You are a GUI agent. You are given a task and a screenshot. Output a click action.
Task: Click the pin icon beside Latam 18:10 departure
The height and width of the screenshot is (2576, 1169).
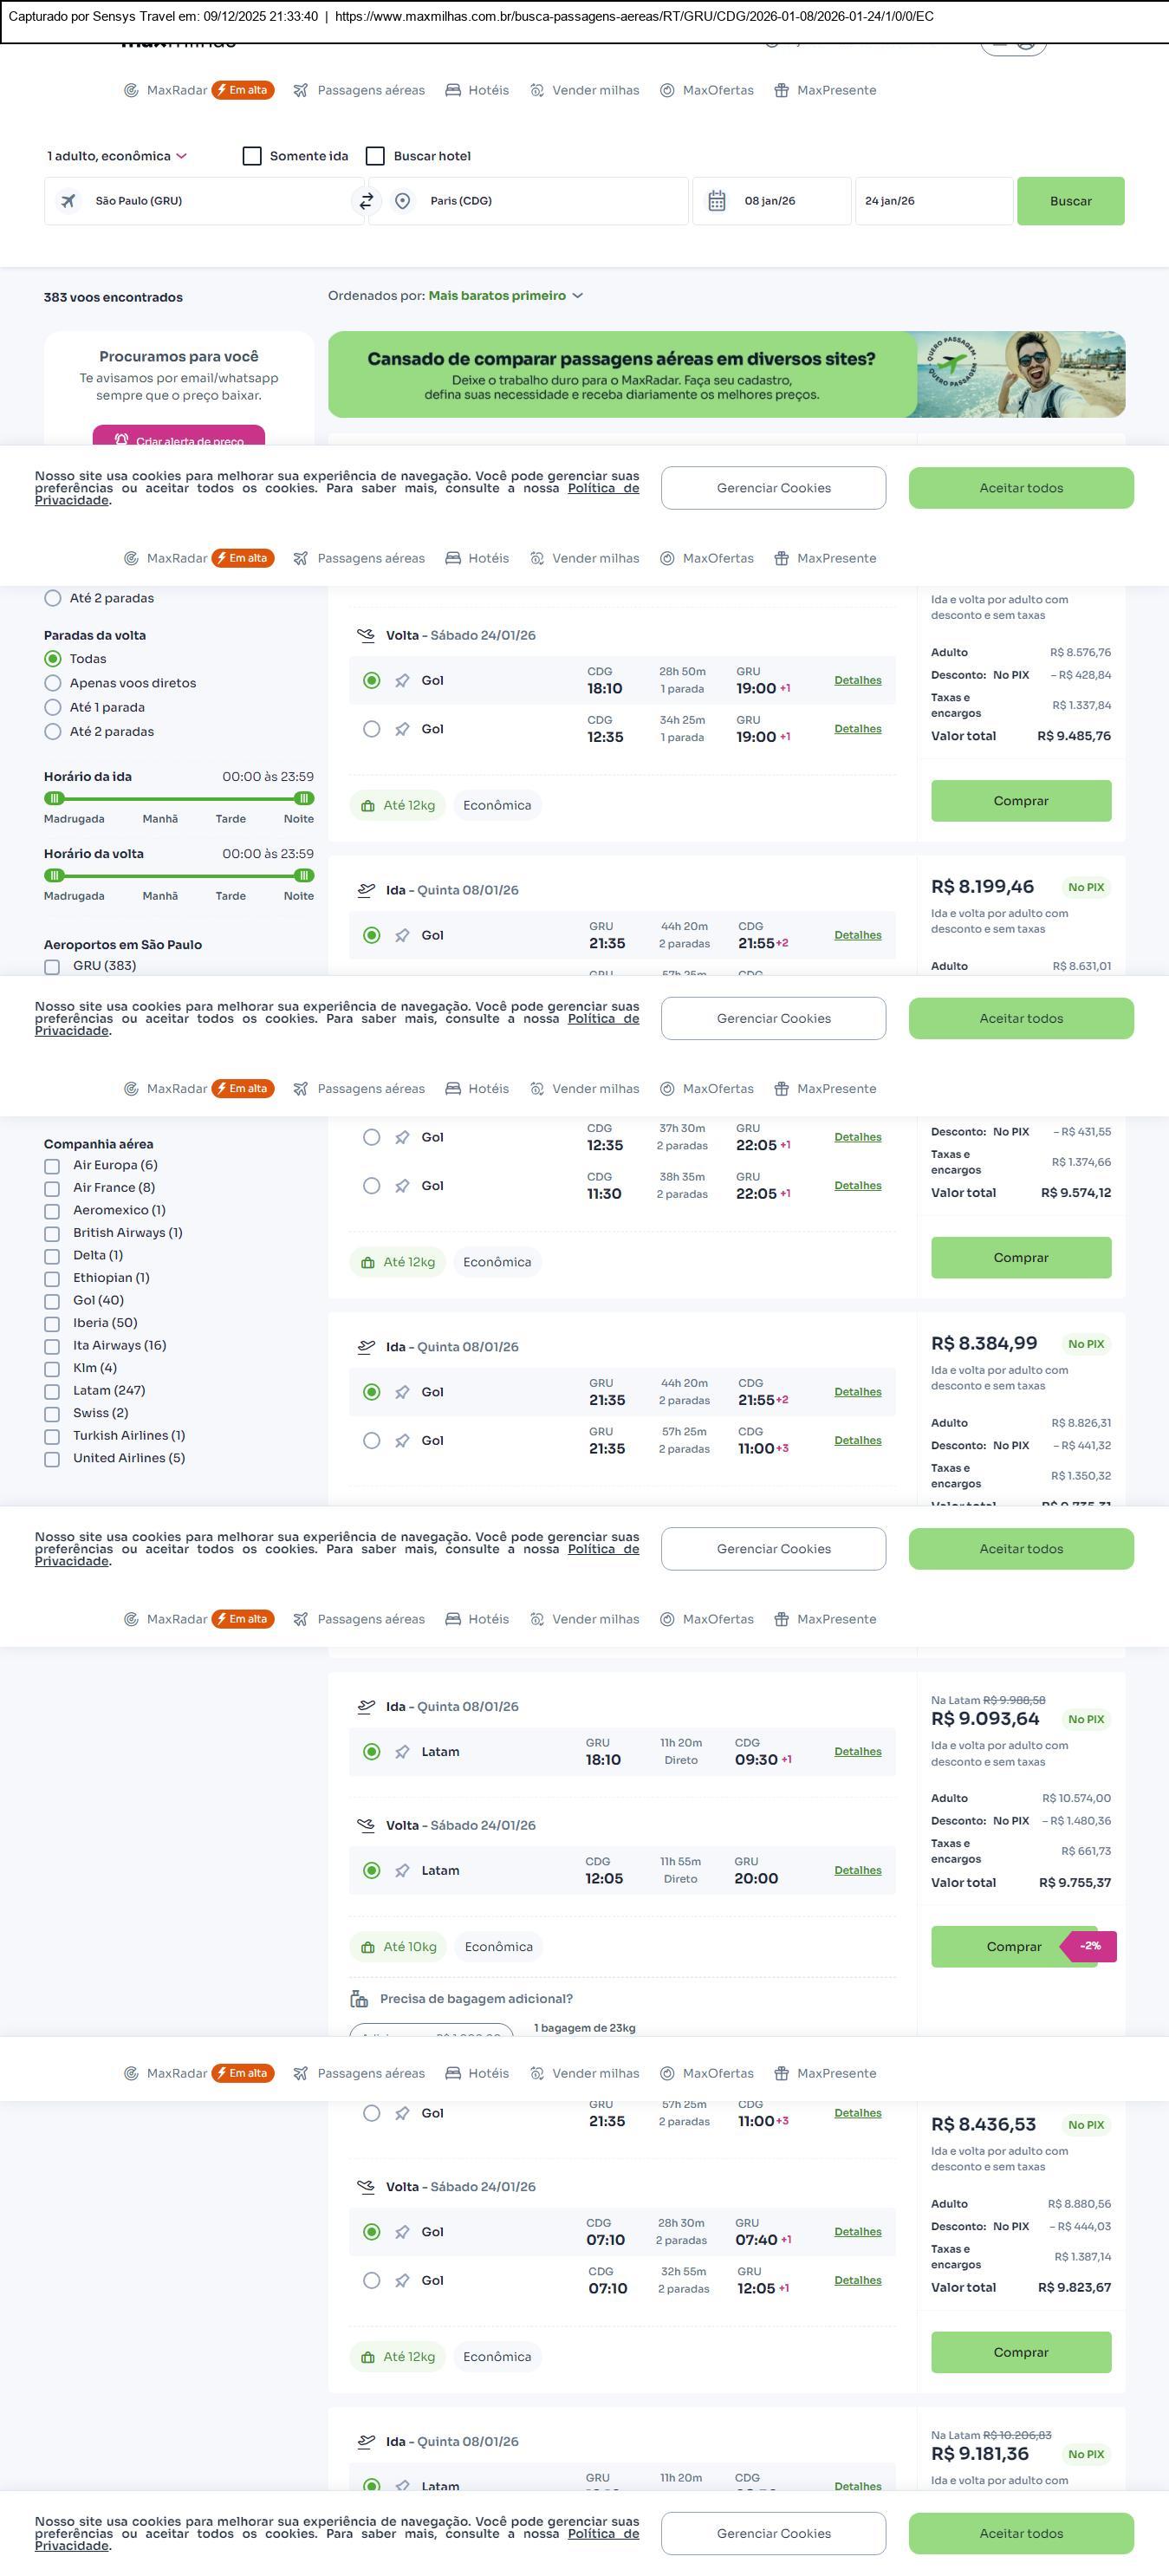click(x=402, y=1751)
